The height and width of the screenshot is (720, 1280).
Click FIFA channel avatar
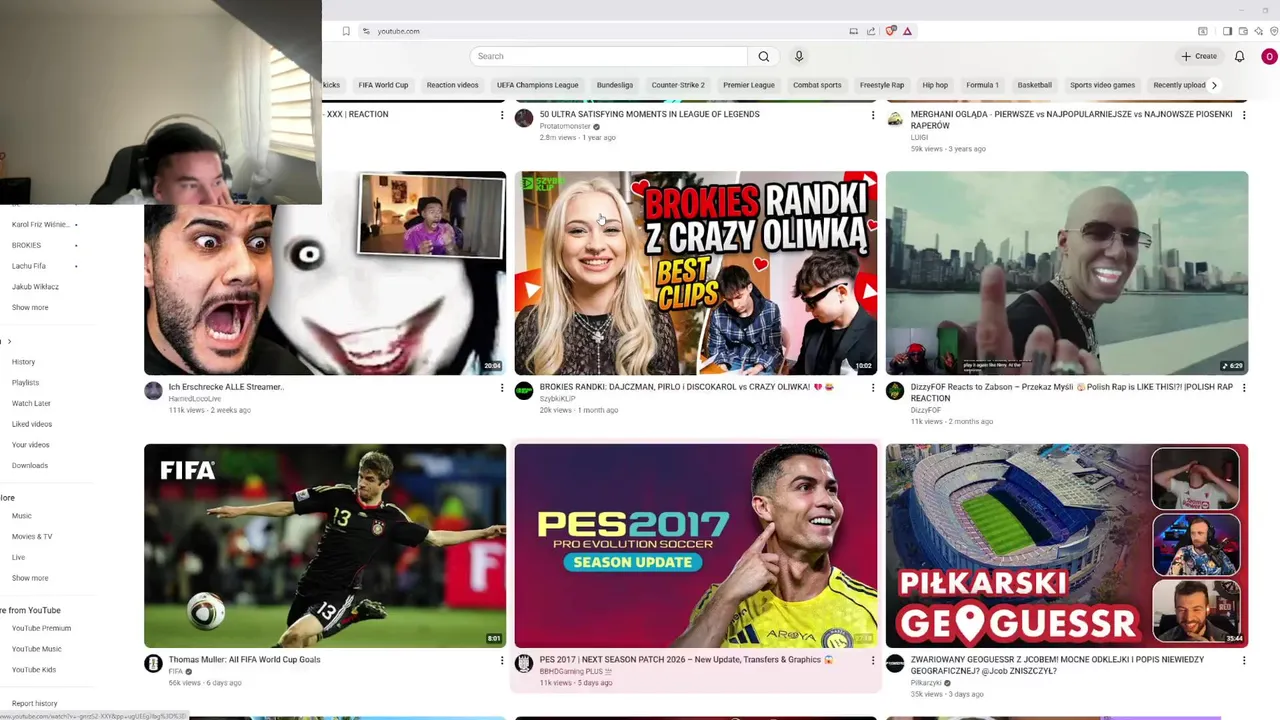[153, 664]
